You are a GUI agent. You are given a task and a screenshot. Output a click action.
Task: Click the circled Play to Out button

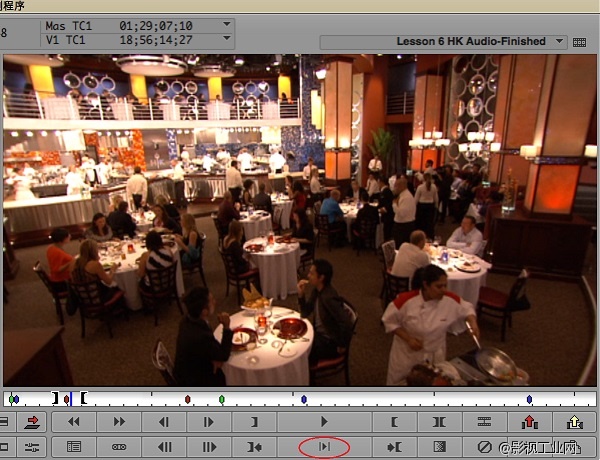click(x=324, y=447)
